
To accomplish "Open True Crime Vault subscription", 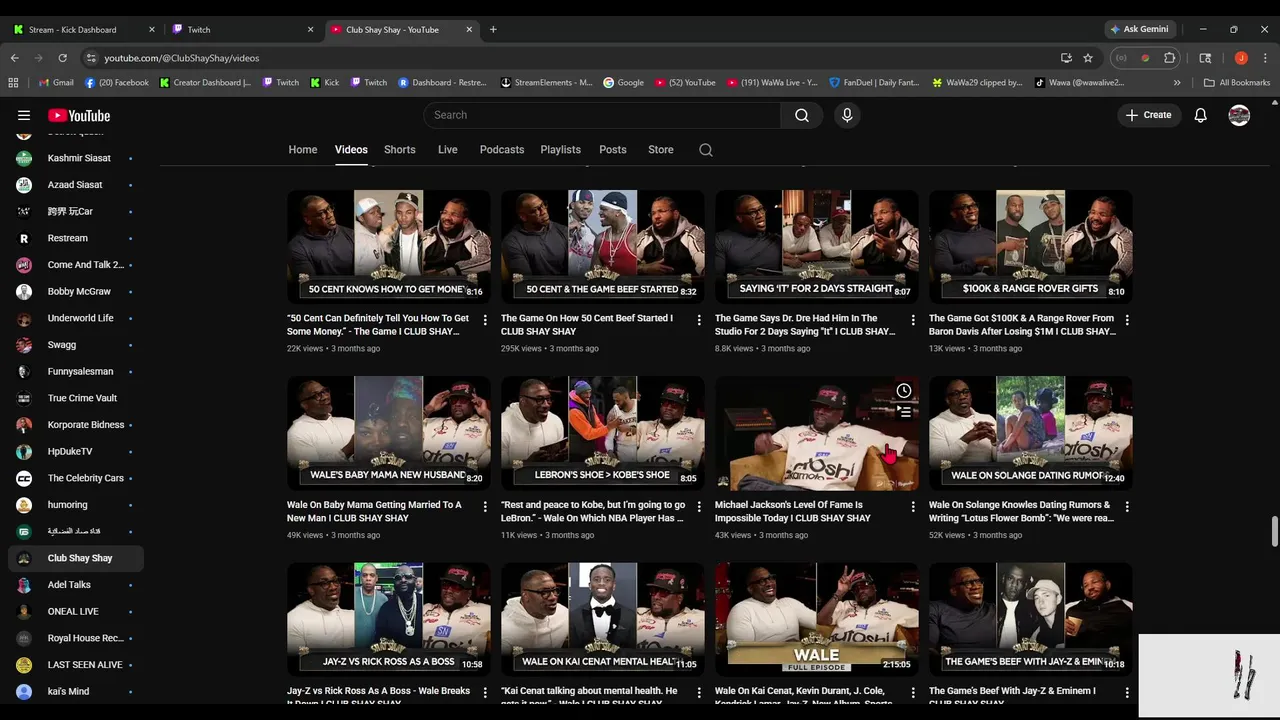I will click(x=76, y=398).
